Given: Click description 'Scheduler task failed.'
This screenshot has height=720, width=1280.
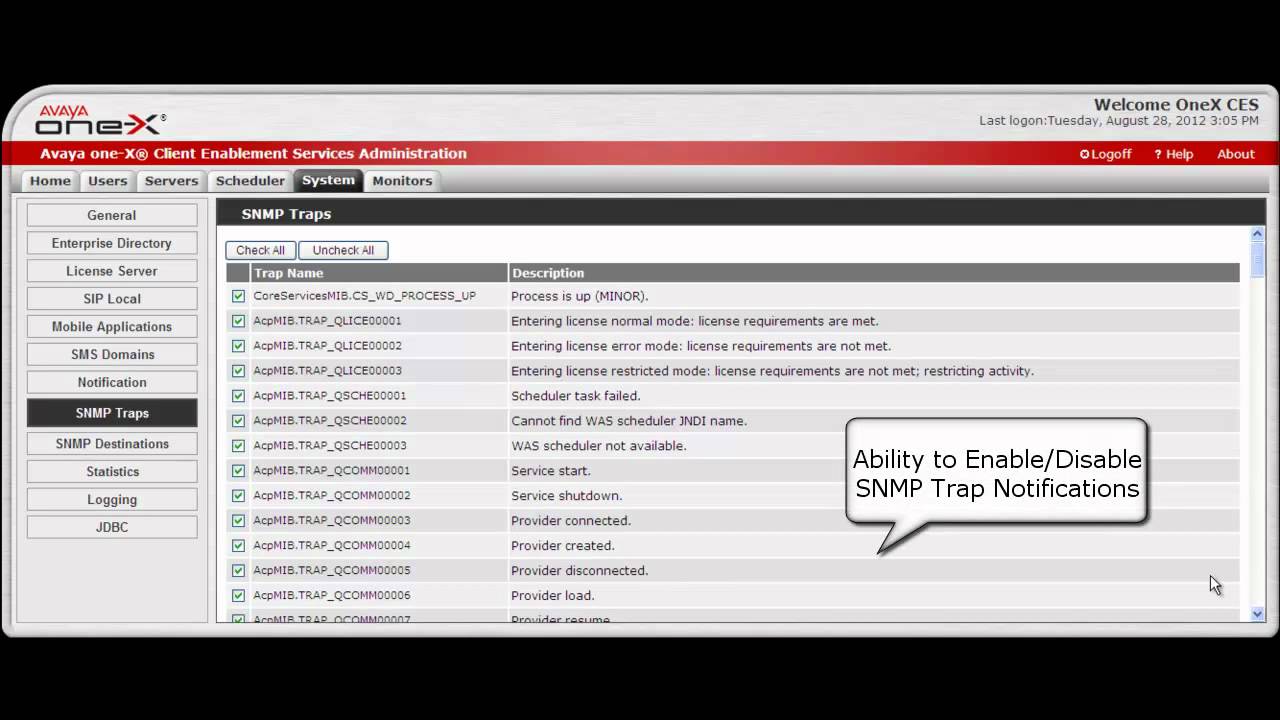Looking at the screenshot, I should [575, 396].
